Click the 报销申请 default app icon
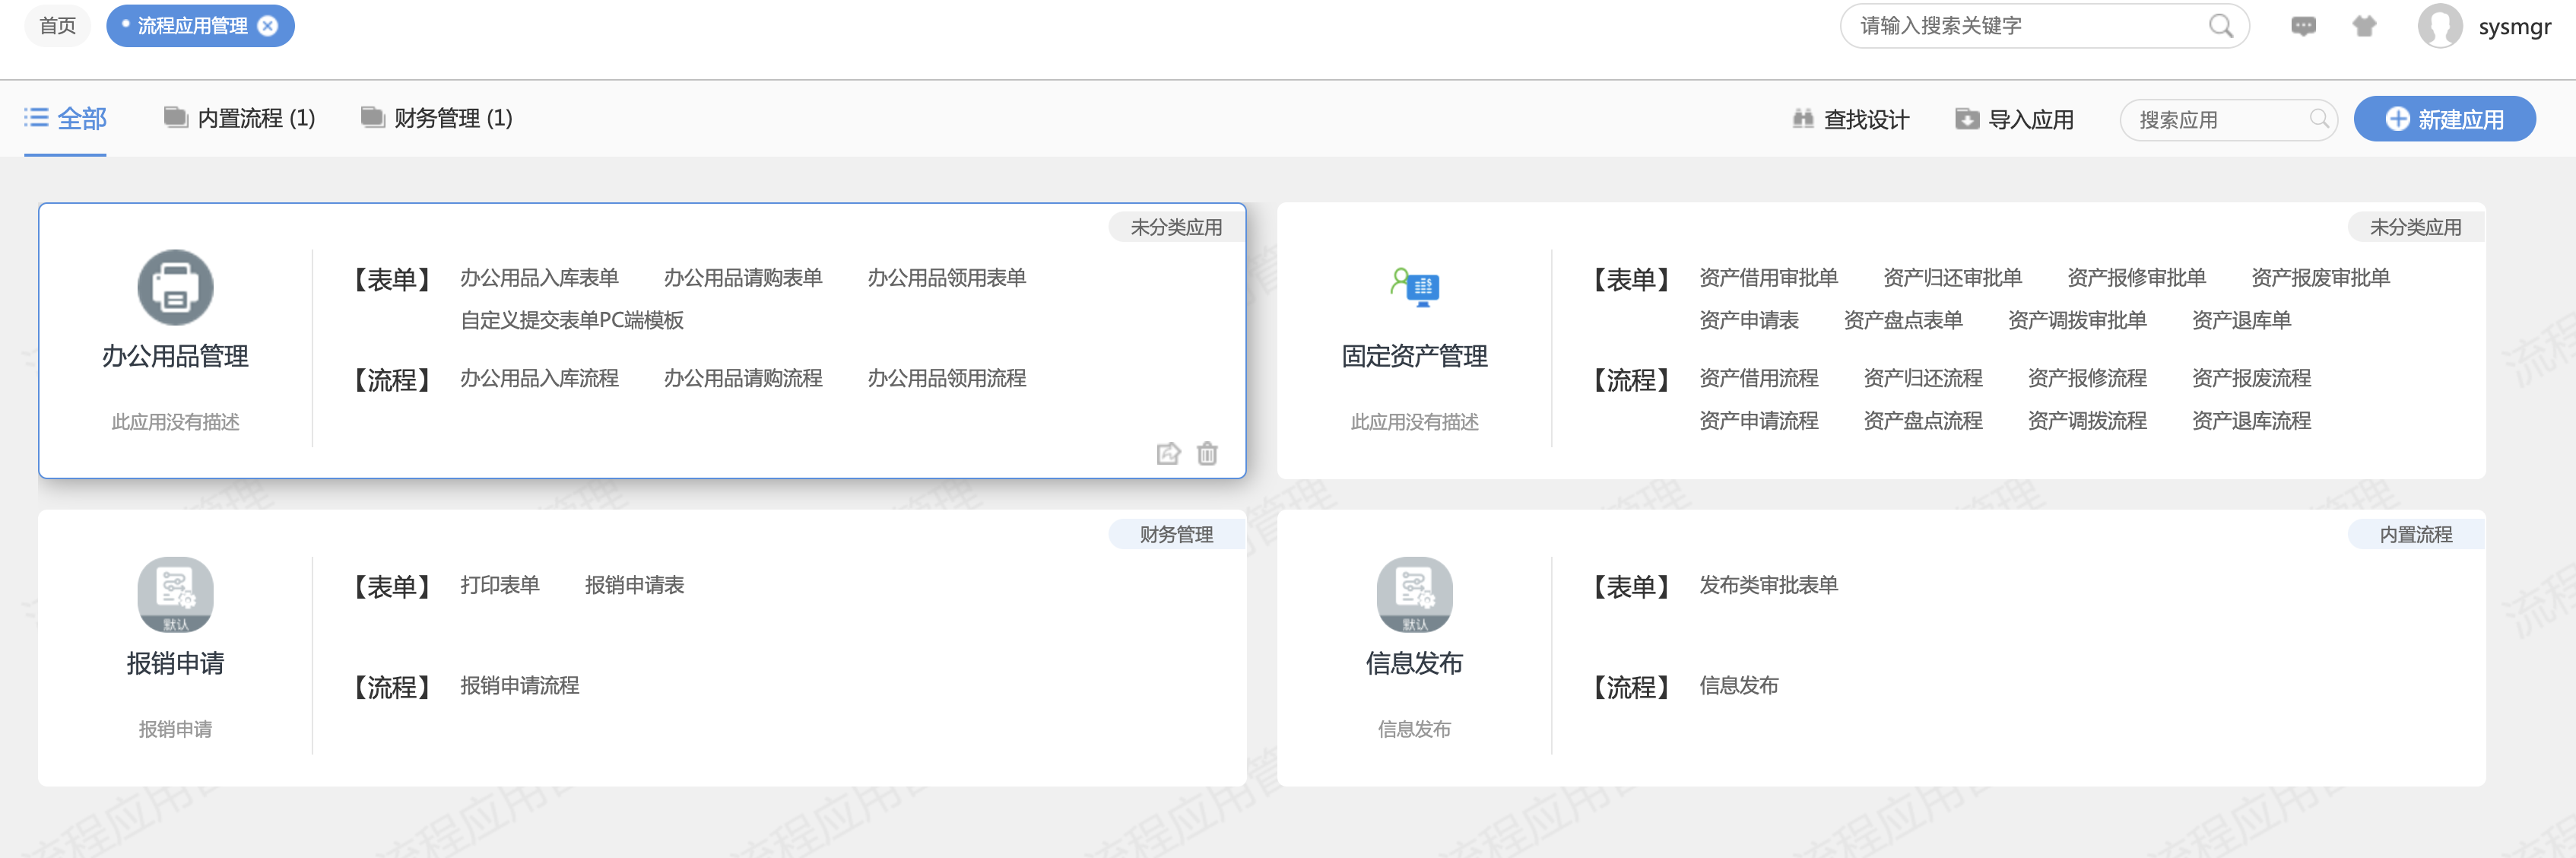Screen dimensions: 2576x858 point(175,594)
